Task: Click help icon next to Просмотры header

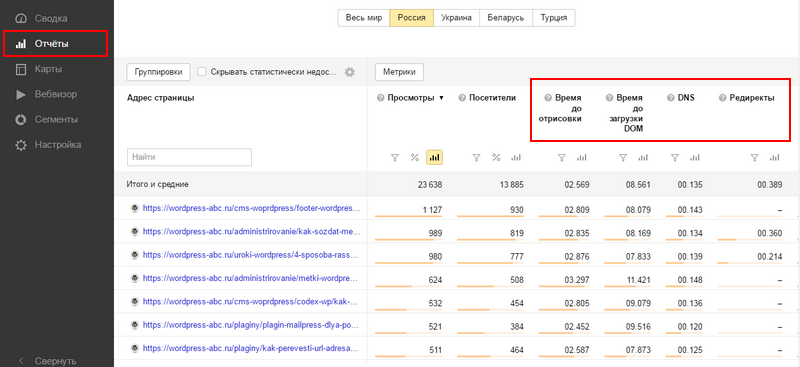Action: click(380, 98)
